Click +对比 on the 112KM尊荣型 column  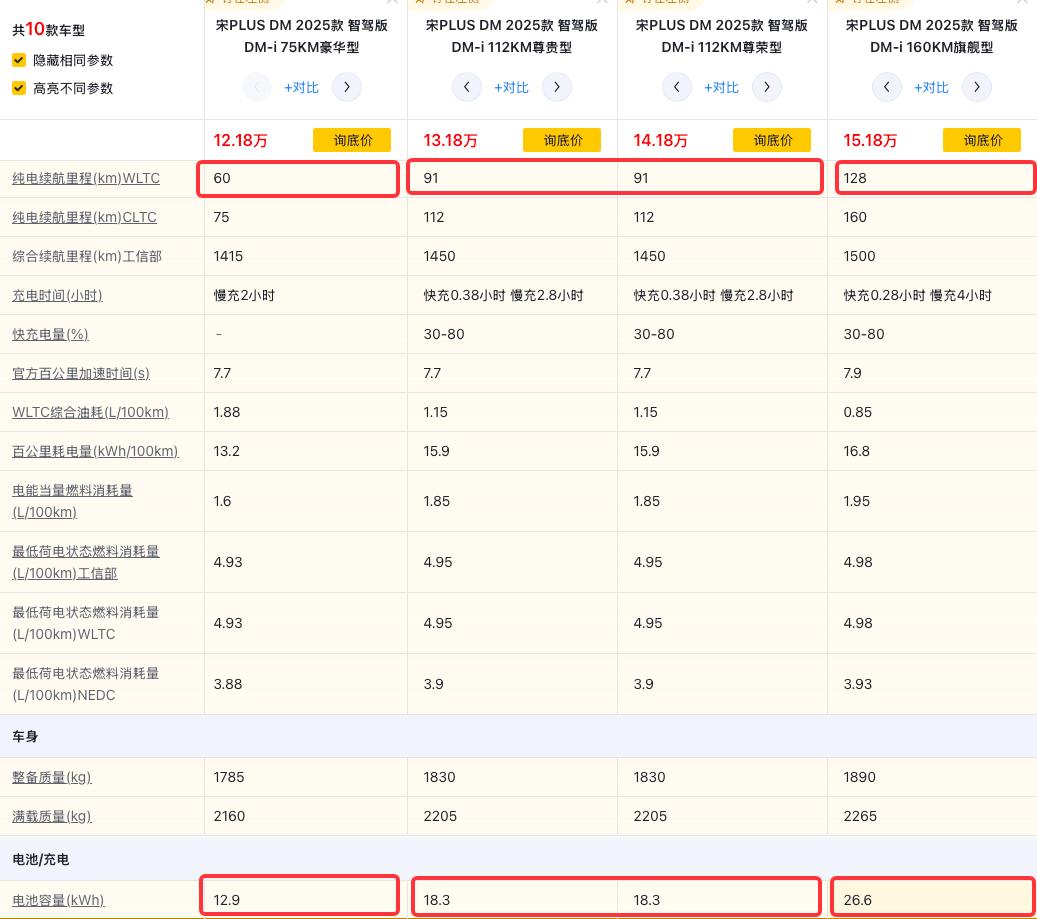click(x=721, y=87)
